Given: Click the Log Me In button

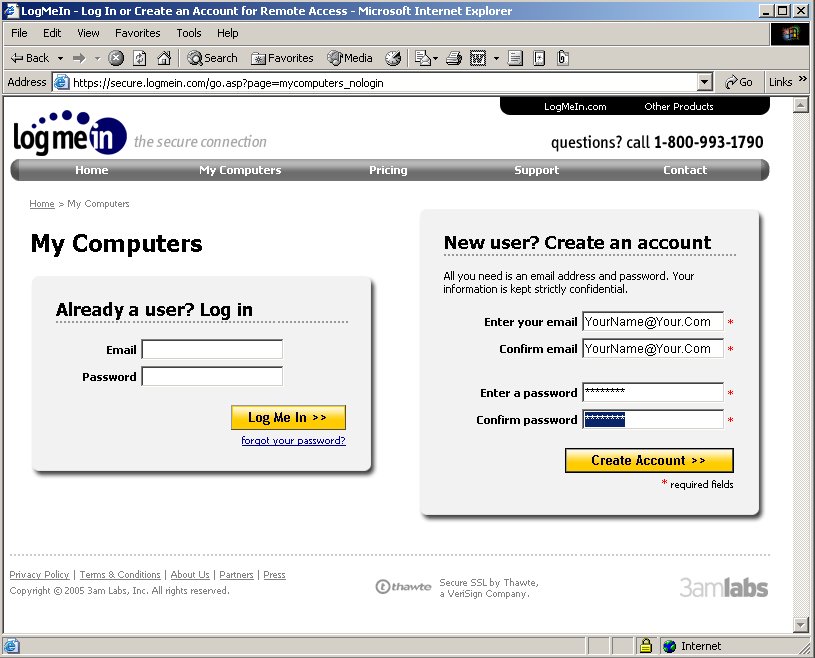Looking at the screenshot, I should pyautogui.click(x=288, y=417).
